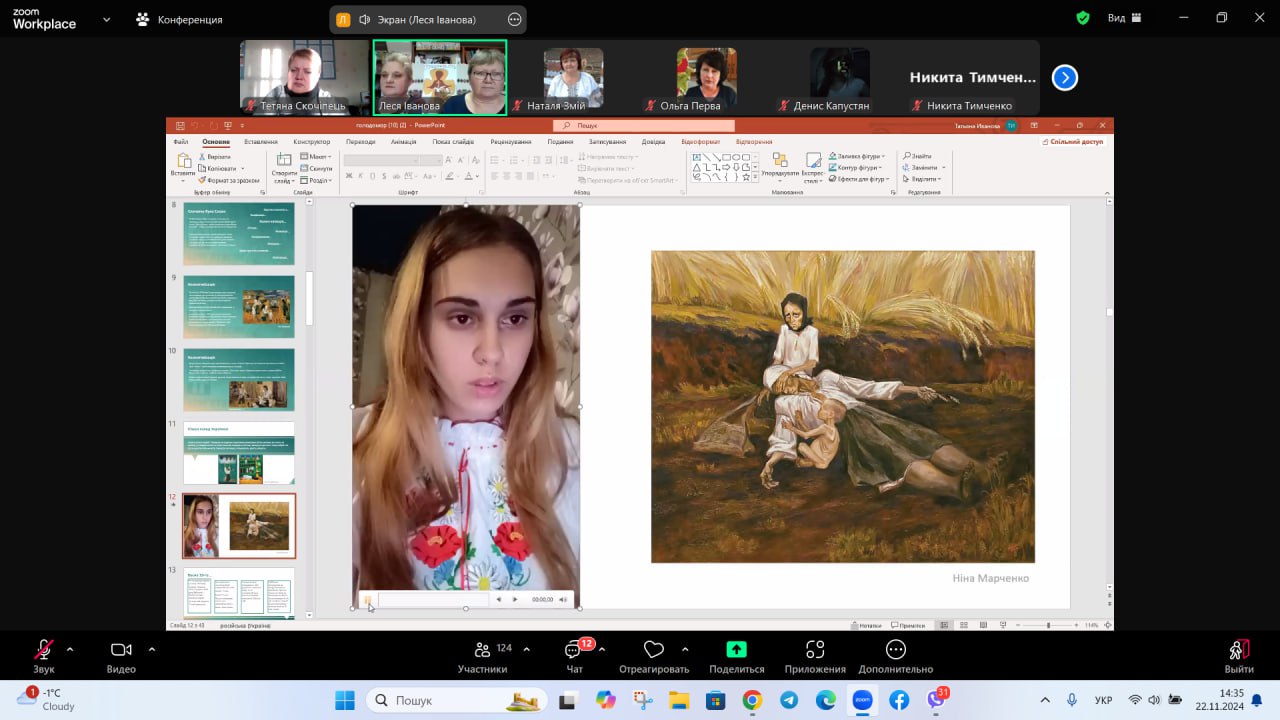The image size is (1280, 720).
Task: Adjust the PowerPoint zoom slider
Action: pos(1049,625)
